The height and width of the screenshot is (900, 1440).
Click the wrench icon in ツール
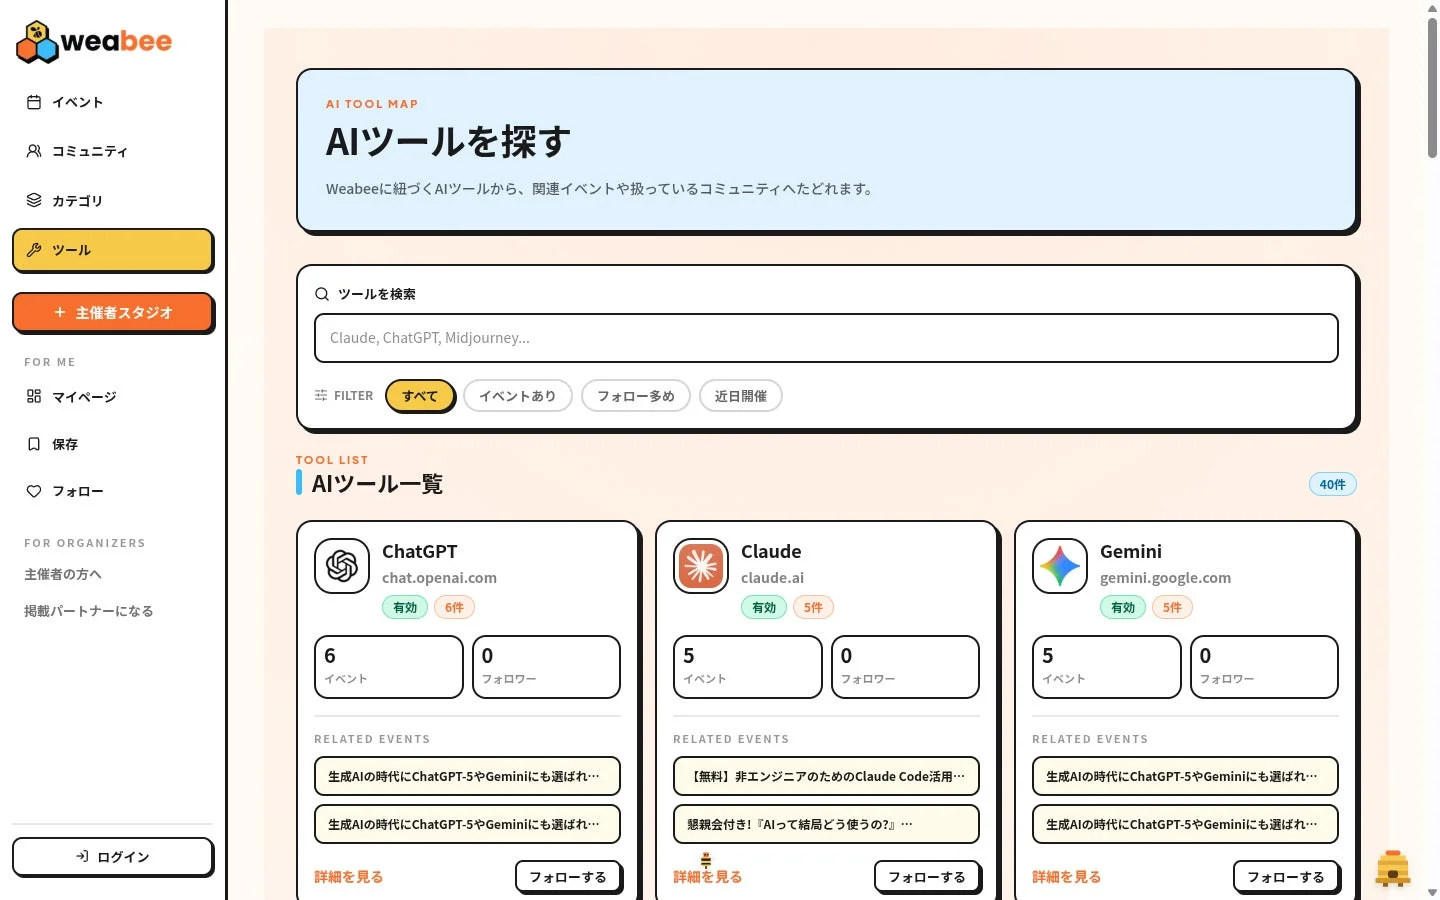34,250
